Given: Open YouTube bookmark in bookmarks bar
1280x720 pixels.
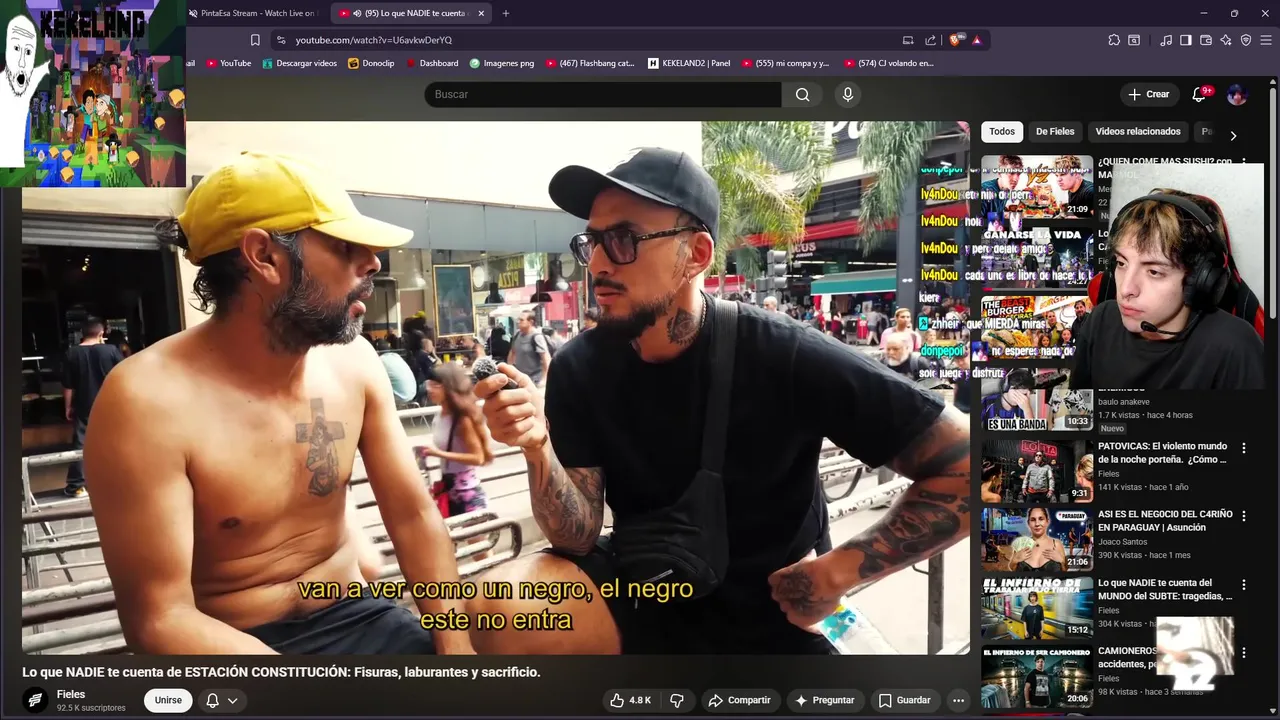Looking at the screenshot, I should point(229,63).
